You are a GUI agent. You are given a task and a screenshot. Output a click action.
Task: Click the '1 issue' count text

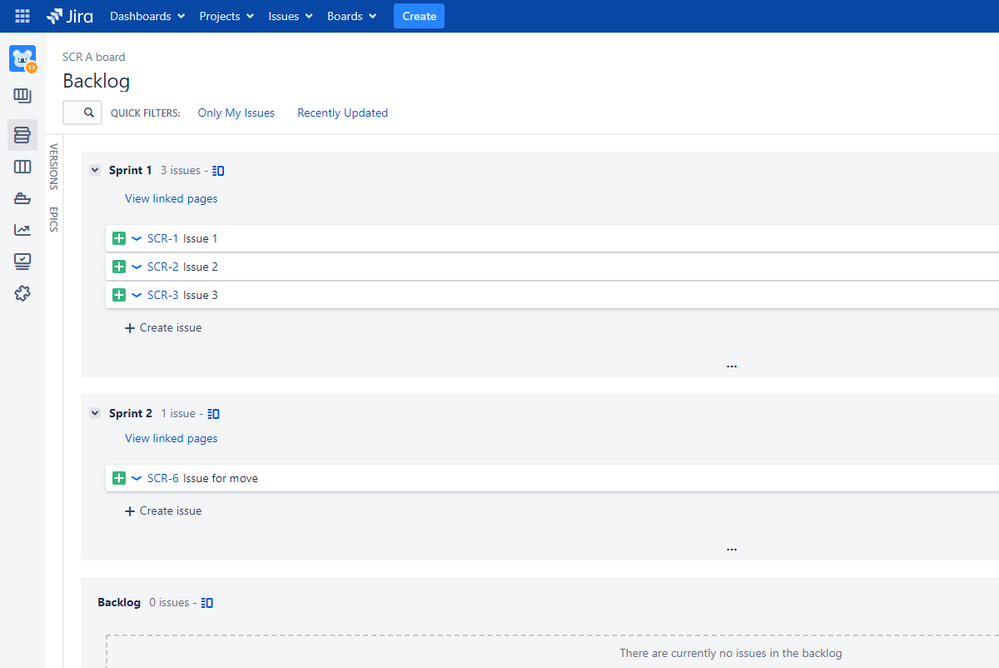(x=178, y=413)
